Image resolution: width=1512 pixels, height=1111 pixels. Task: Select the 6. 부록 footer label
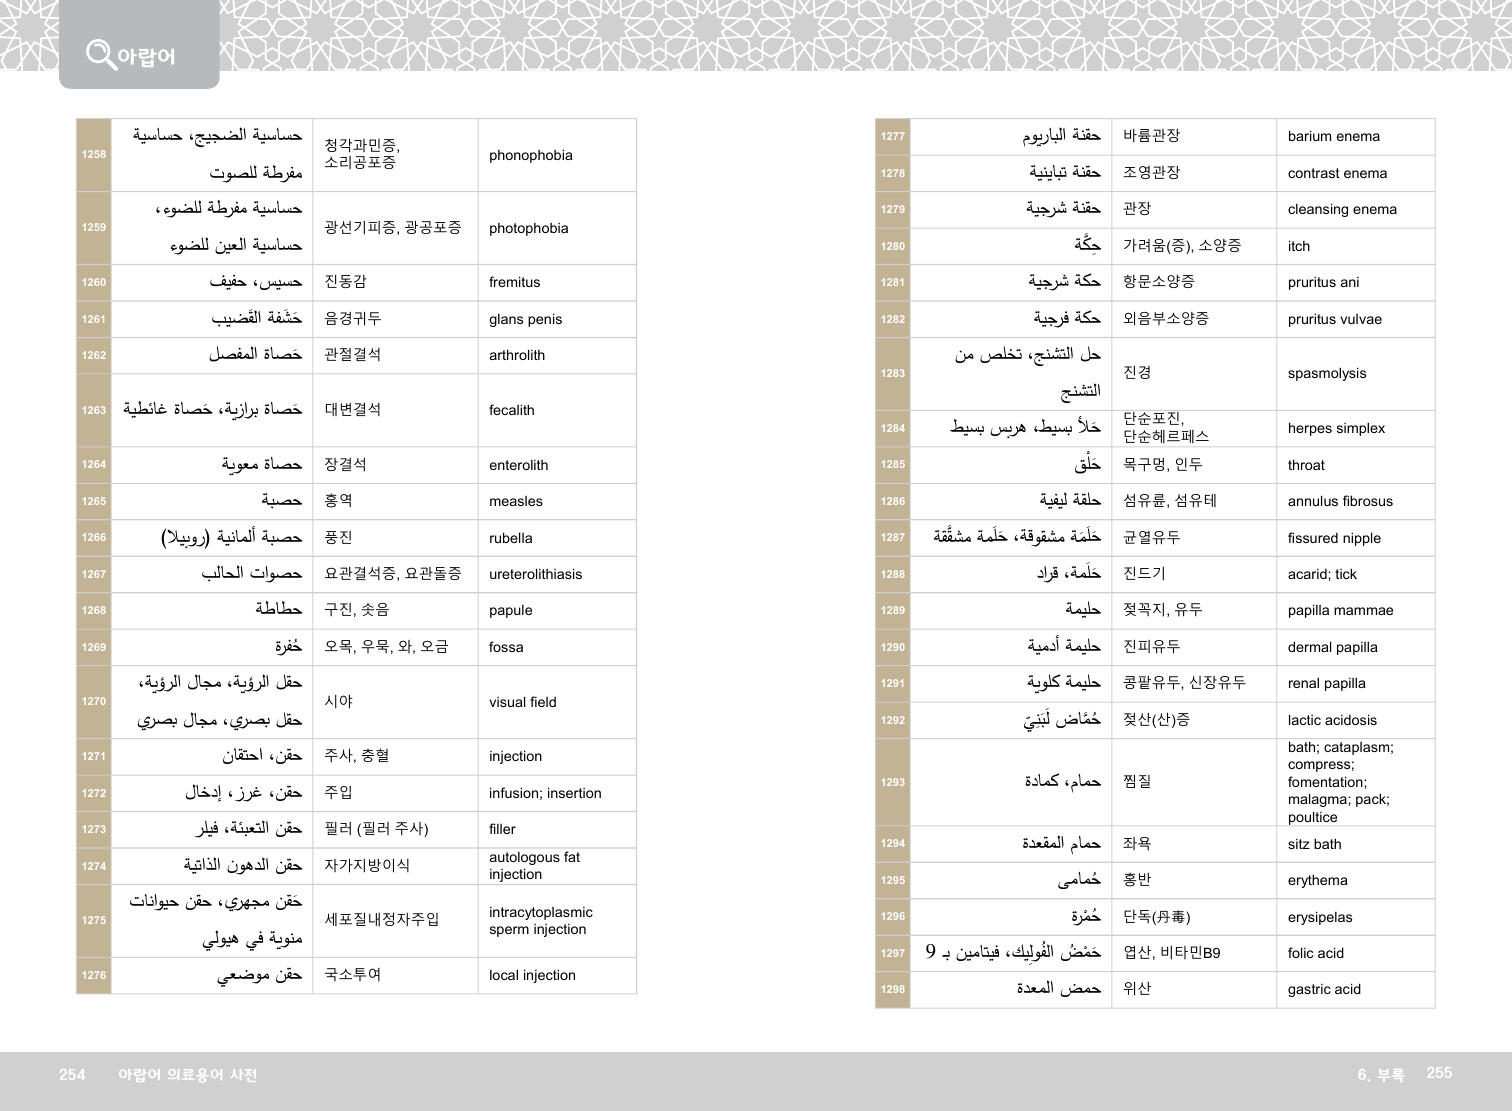click(1380, 1074)
